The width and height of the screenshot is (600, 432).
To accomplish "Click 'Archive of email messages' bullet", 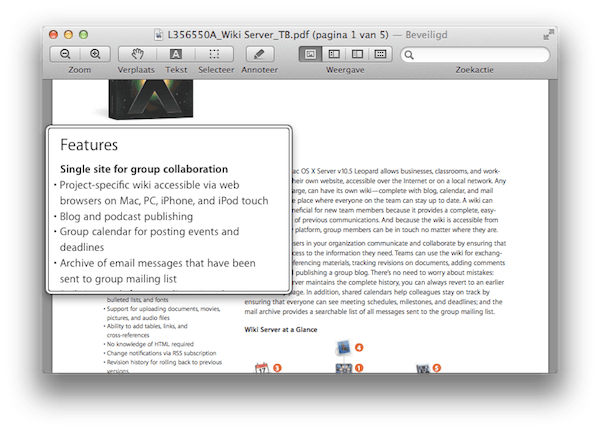I will (x=157, y=271).
